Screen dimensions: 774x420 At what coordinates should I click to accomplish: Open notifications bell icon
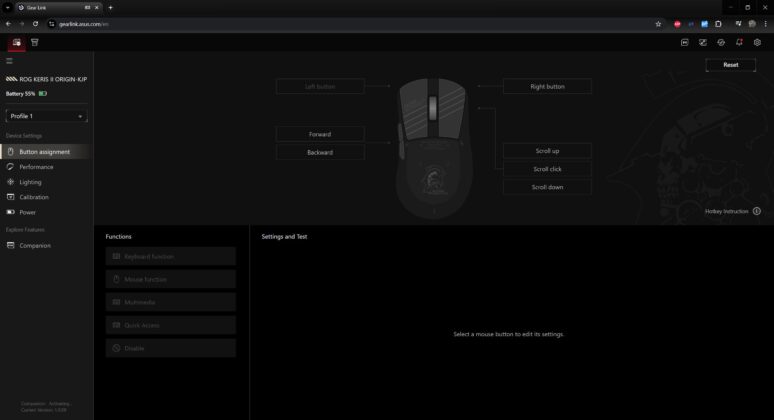pyautogui.click(x=739, y=42)
